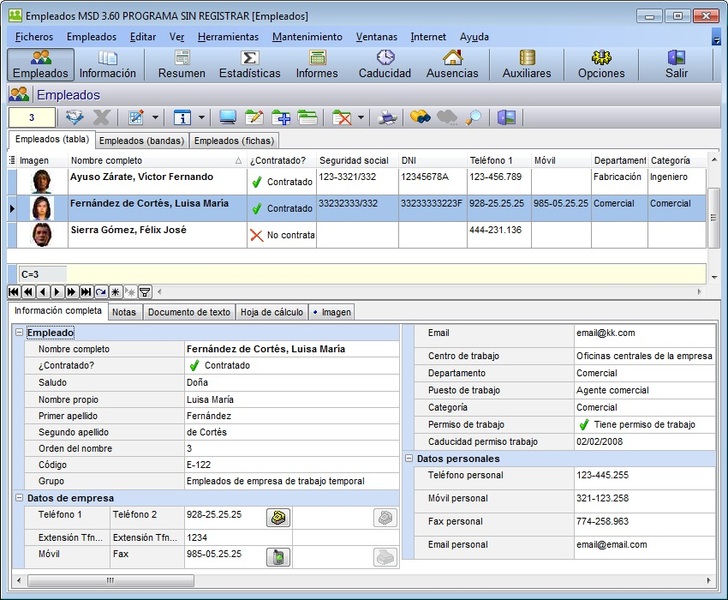The height and width of the screenshot is (600, 728).
Task: Go to previous record arrow
Action: (43, 292)
